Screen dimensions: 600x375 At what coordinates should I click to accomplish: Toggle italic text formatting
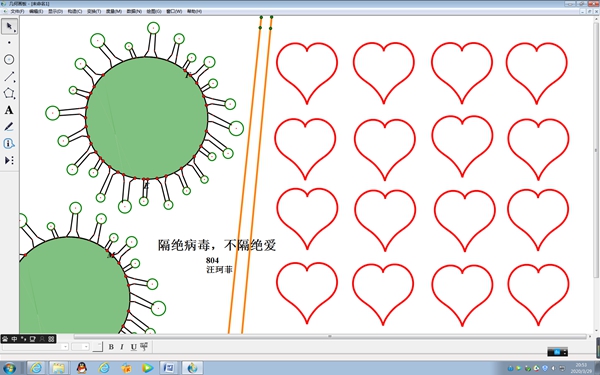[122, 347]
